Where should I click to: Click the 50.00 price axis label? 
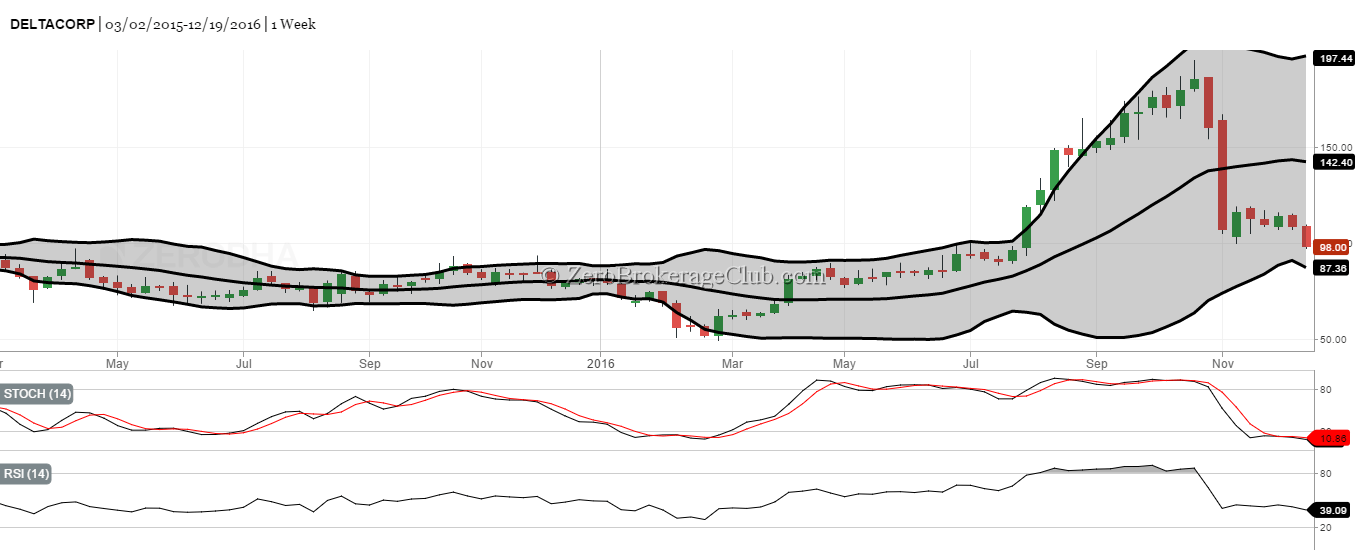(x=1331, y=340)
